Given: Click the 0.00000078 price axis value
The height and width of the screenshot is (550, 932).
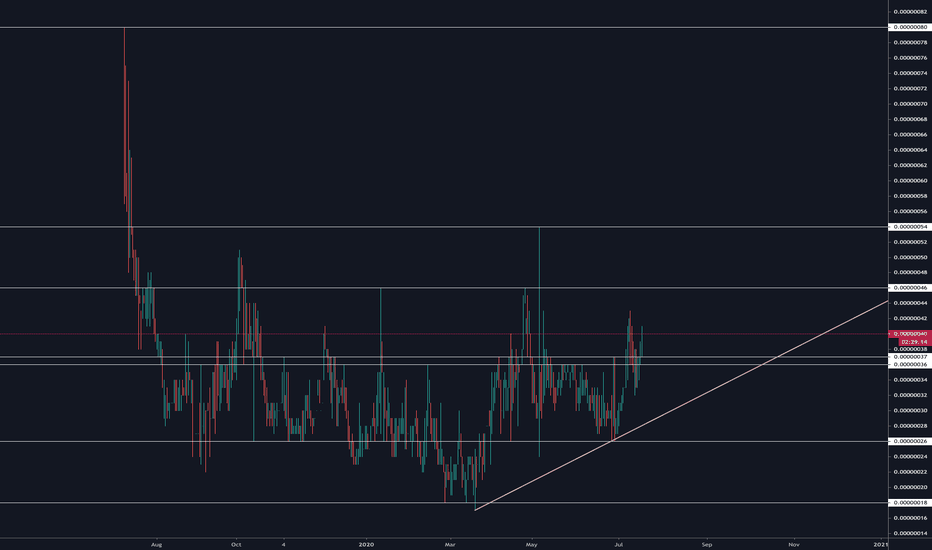Looking at the screenshot, I should pos(911,43).
